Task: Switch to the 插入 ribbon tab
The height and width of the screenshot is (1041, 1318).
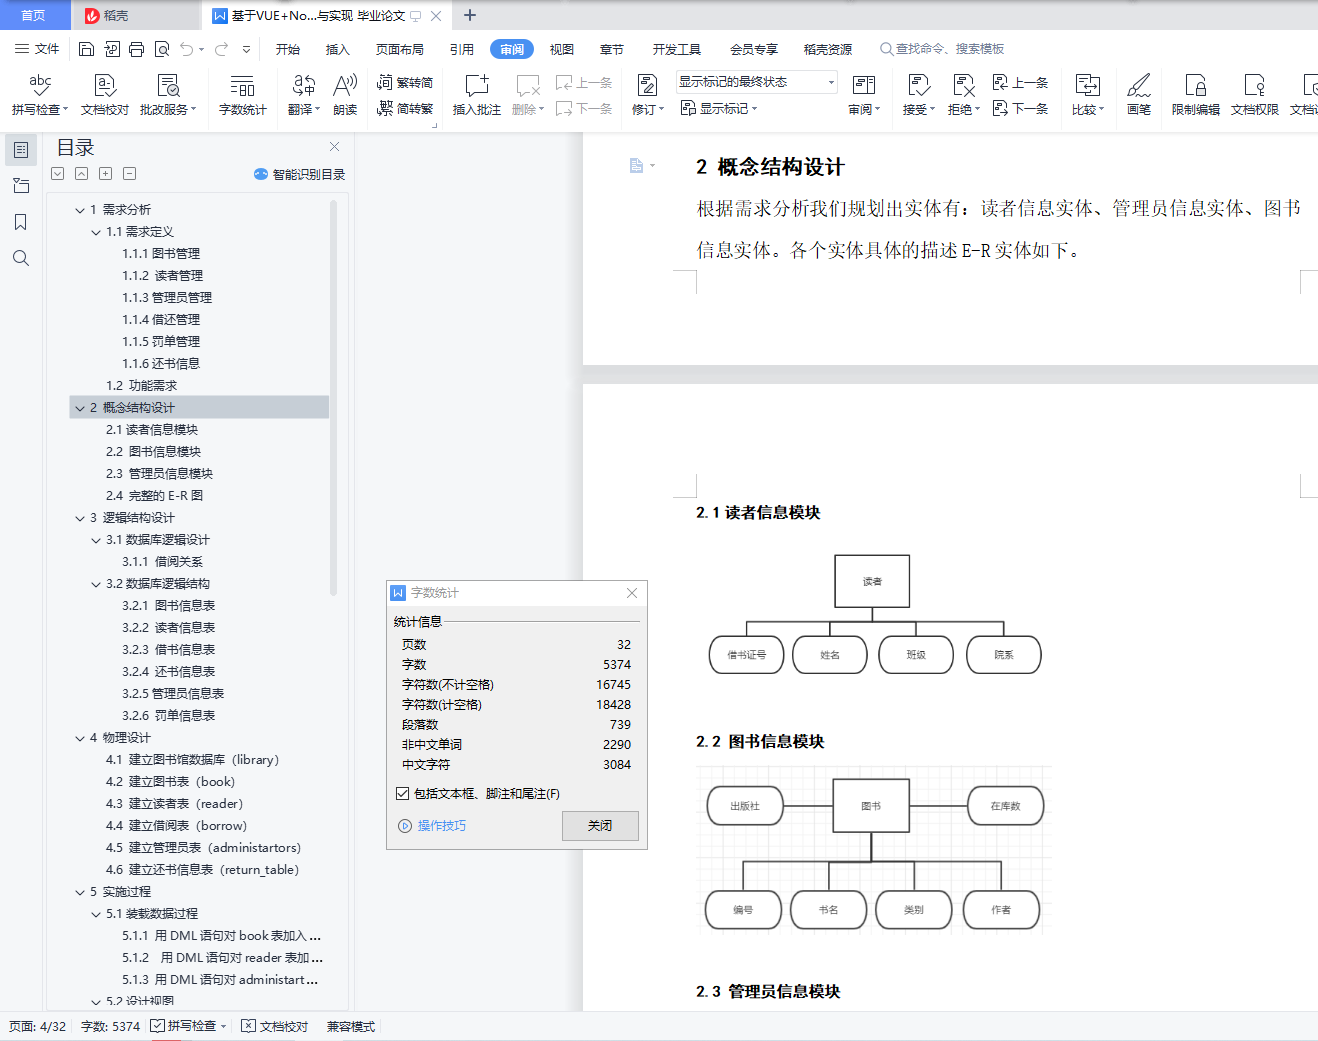Action: coord(338,49)
